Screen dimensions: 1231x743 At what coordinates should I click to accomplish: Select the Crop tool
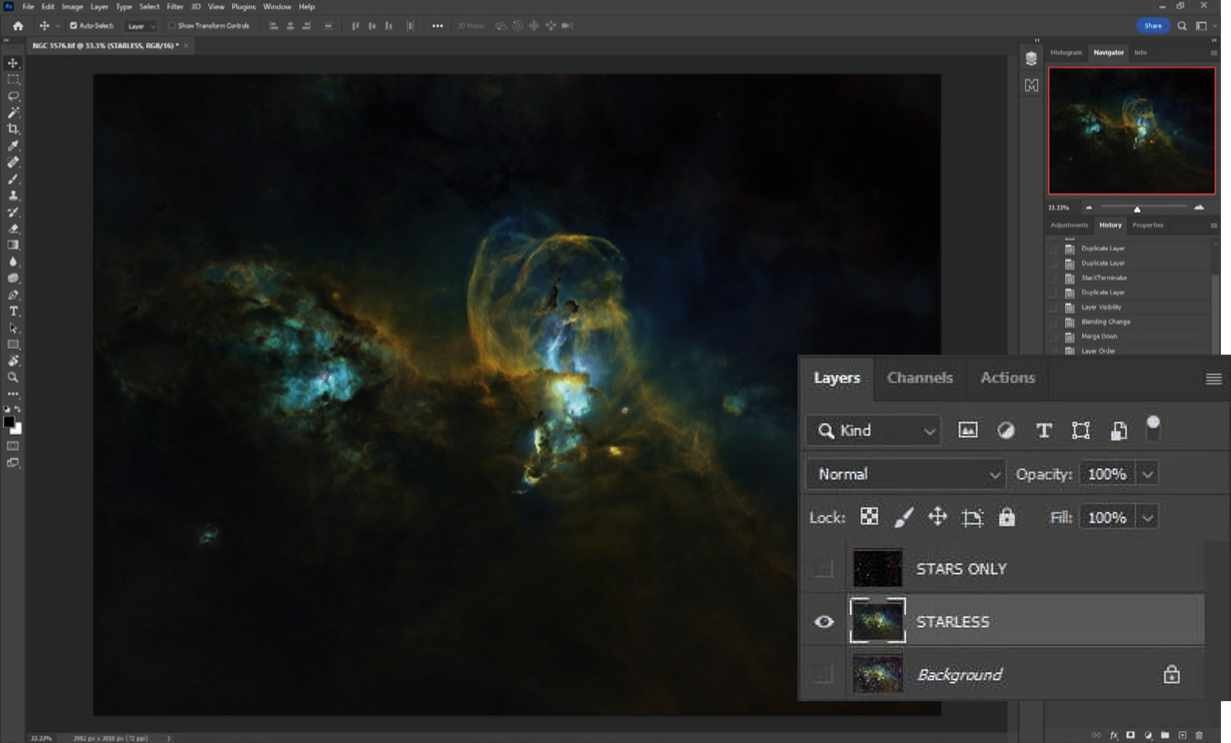tap(13, 129)
